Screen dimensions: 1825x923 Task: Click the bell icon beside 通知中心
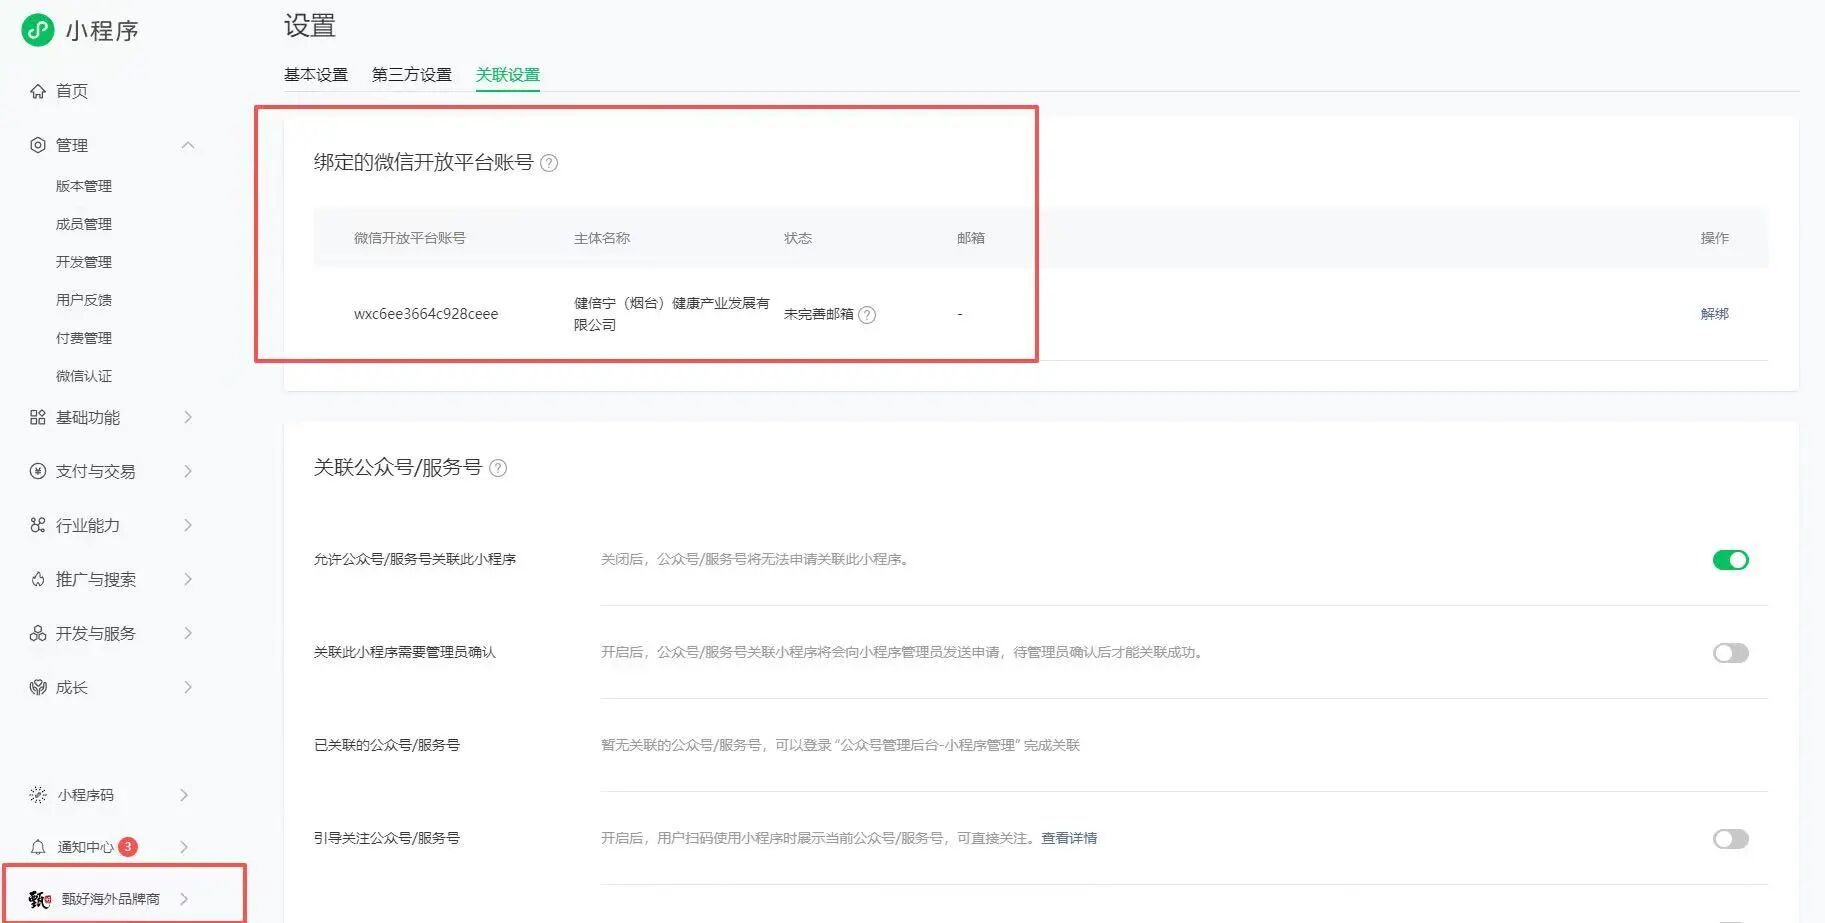[38, 847]
